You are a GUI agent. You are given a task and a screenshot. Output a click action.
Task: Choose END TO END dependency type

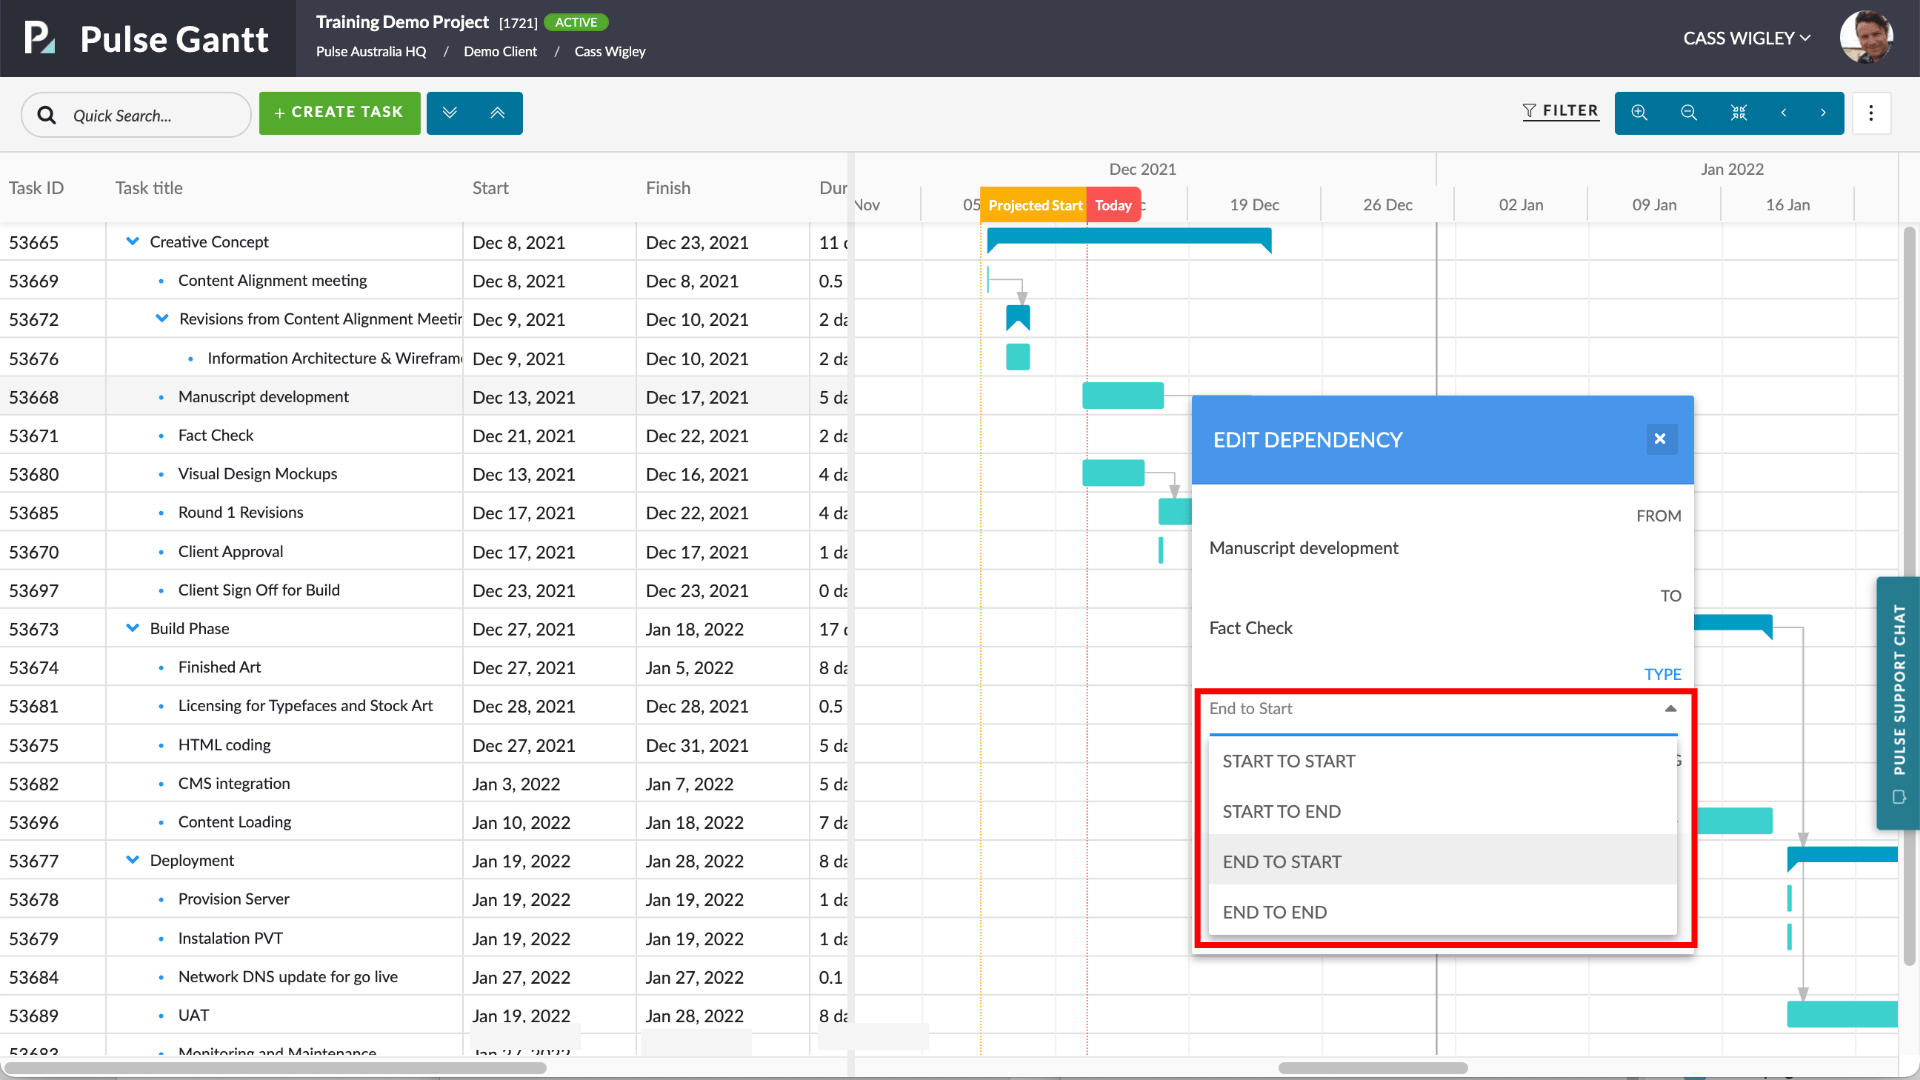[x=1275, y=912]
